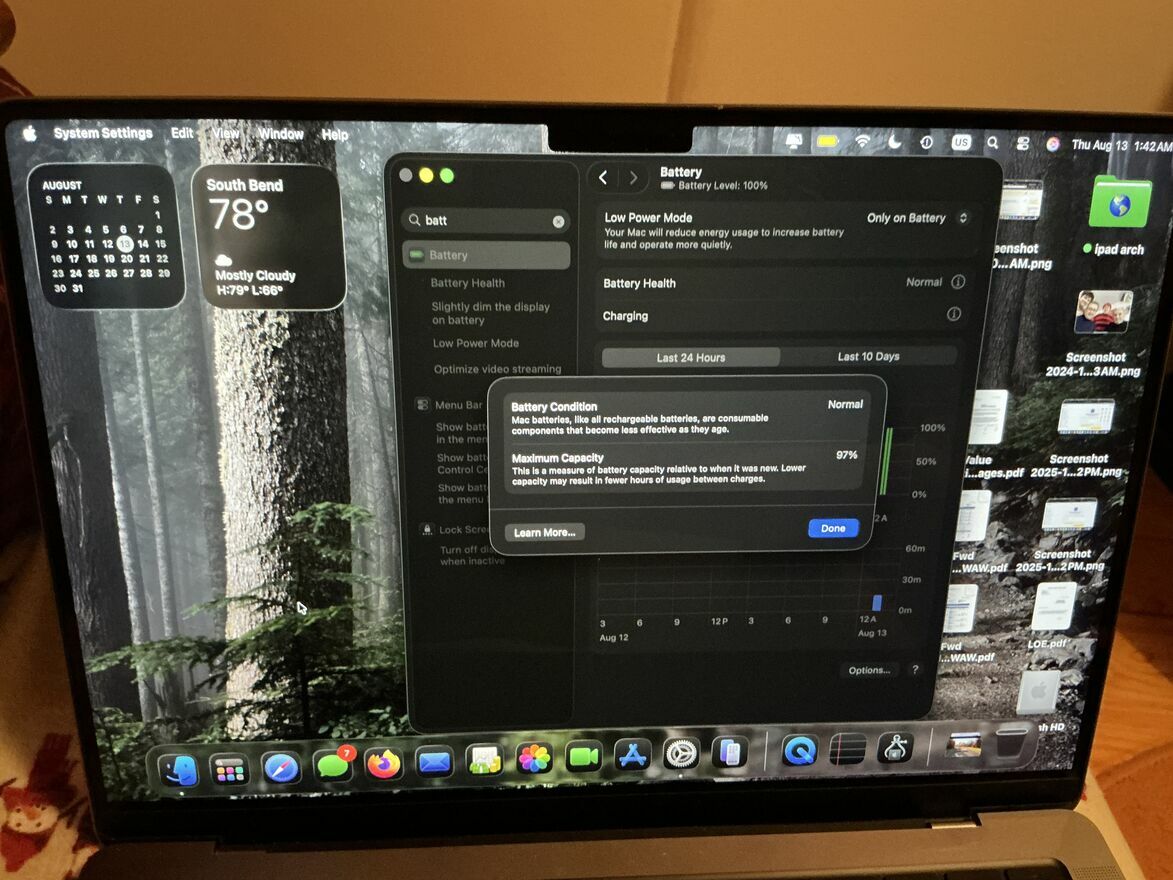Select Slightly dim the display on battery result
This screenshot has height=880, width=1173.
(x=490, y=314)
